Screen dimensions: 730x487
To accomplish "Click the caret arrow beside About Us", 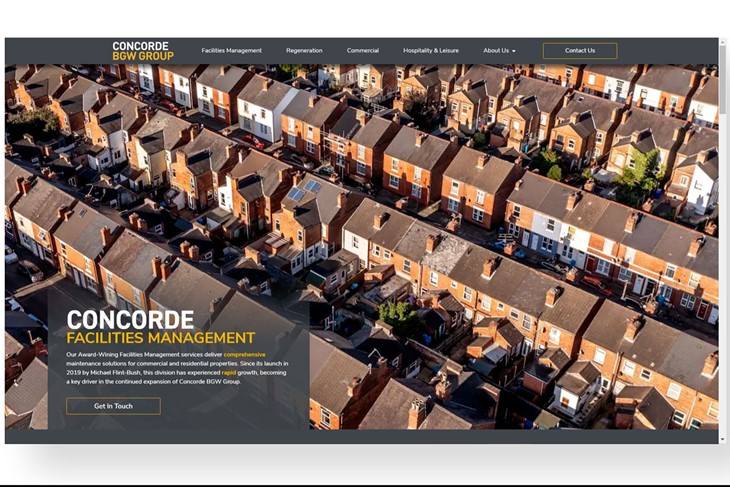I will [x=514, y=51].
